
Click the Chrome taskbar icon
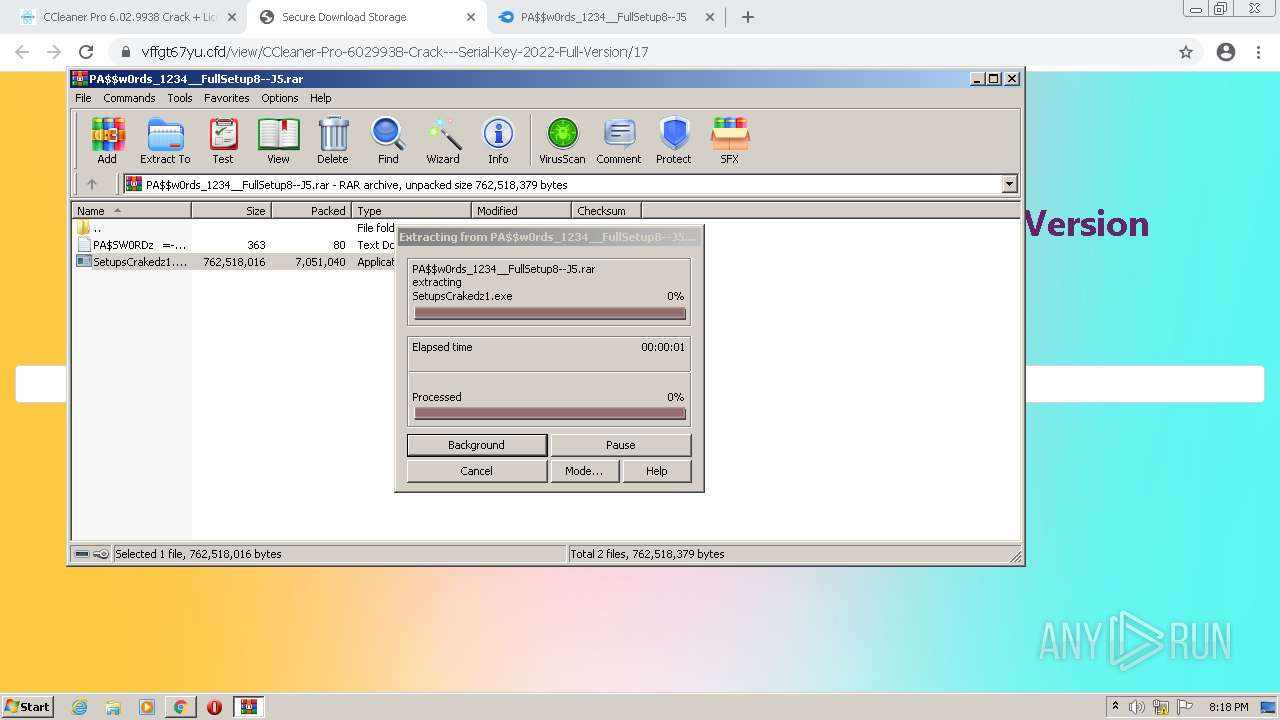point(180,707)
